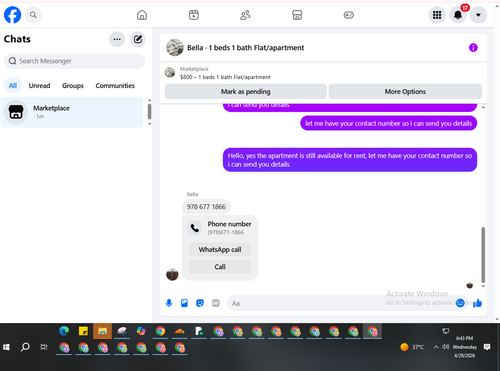Click the Call button
Viewport: 500px width, 371px height.
[x=220, y=267]
